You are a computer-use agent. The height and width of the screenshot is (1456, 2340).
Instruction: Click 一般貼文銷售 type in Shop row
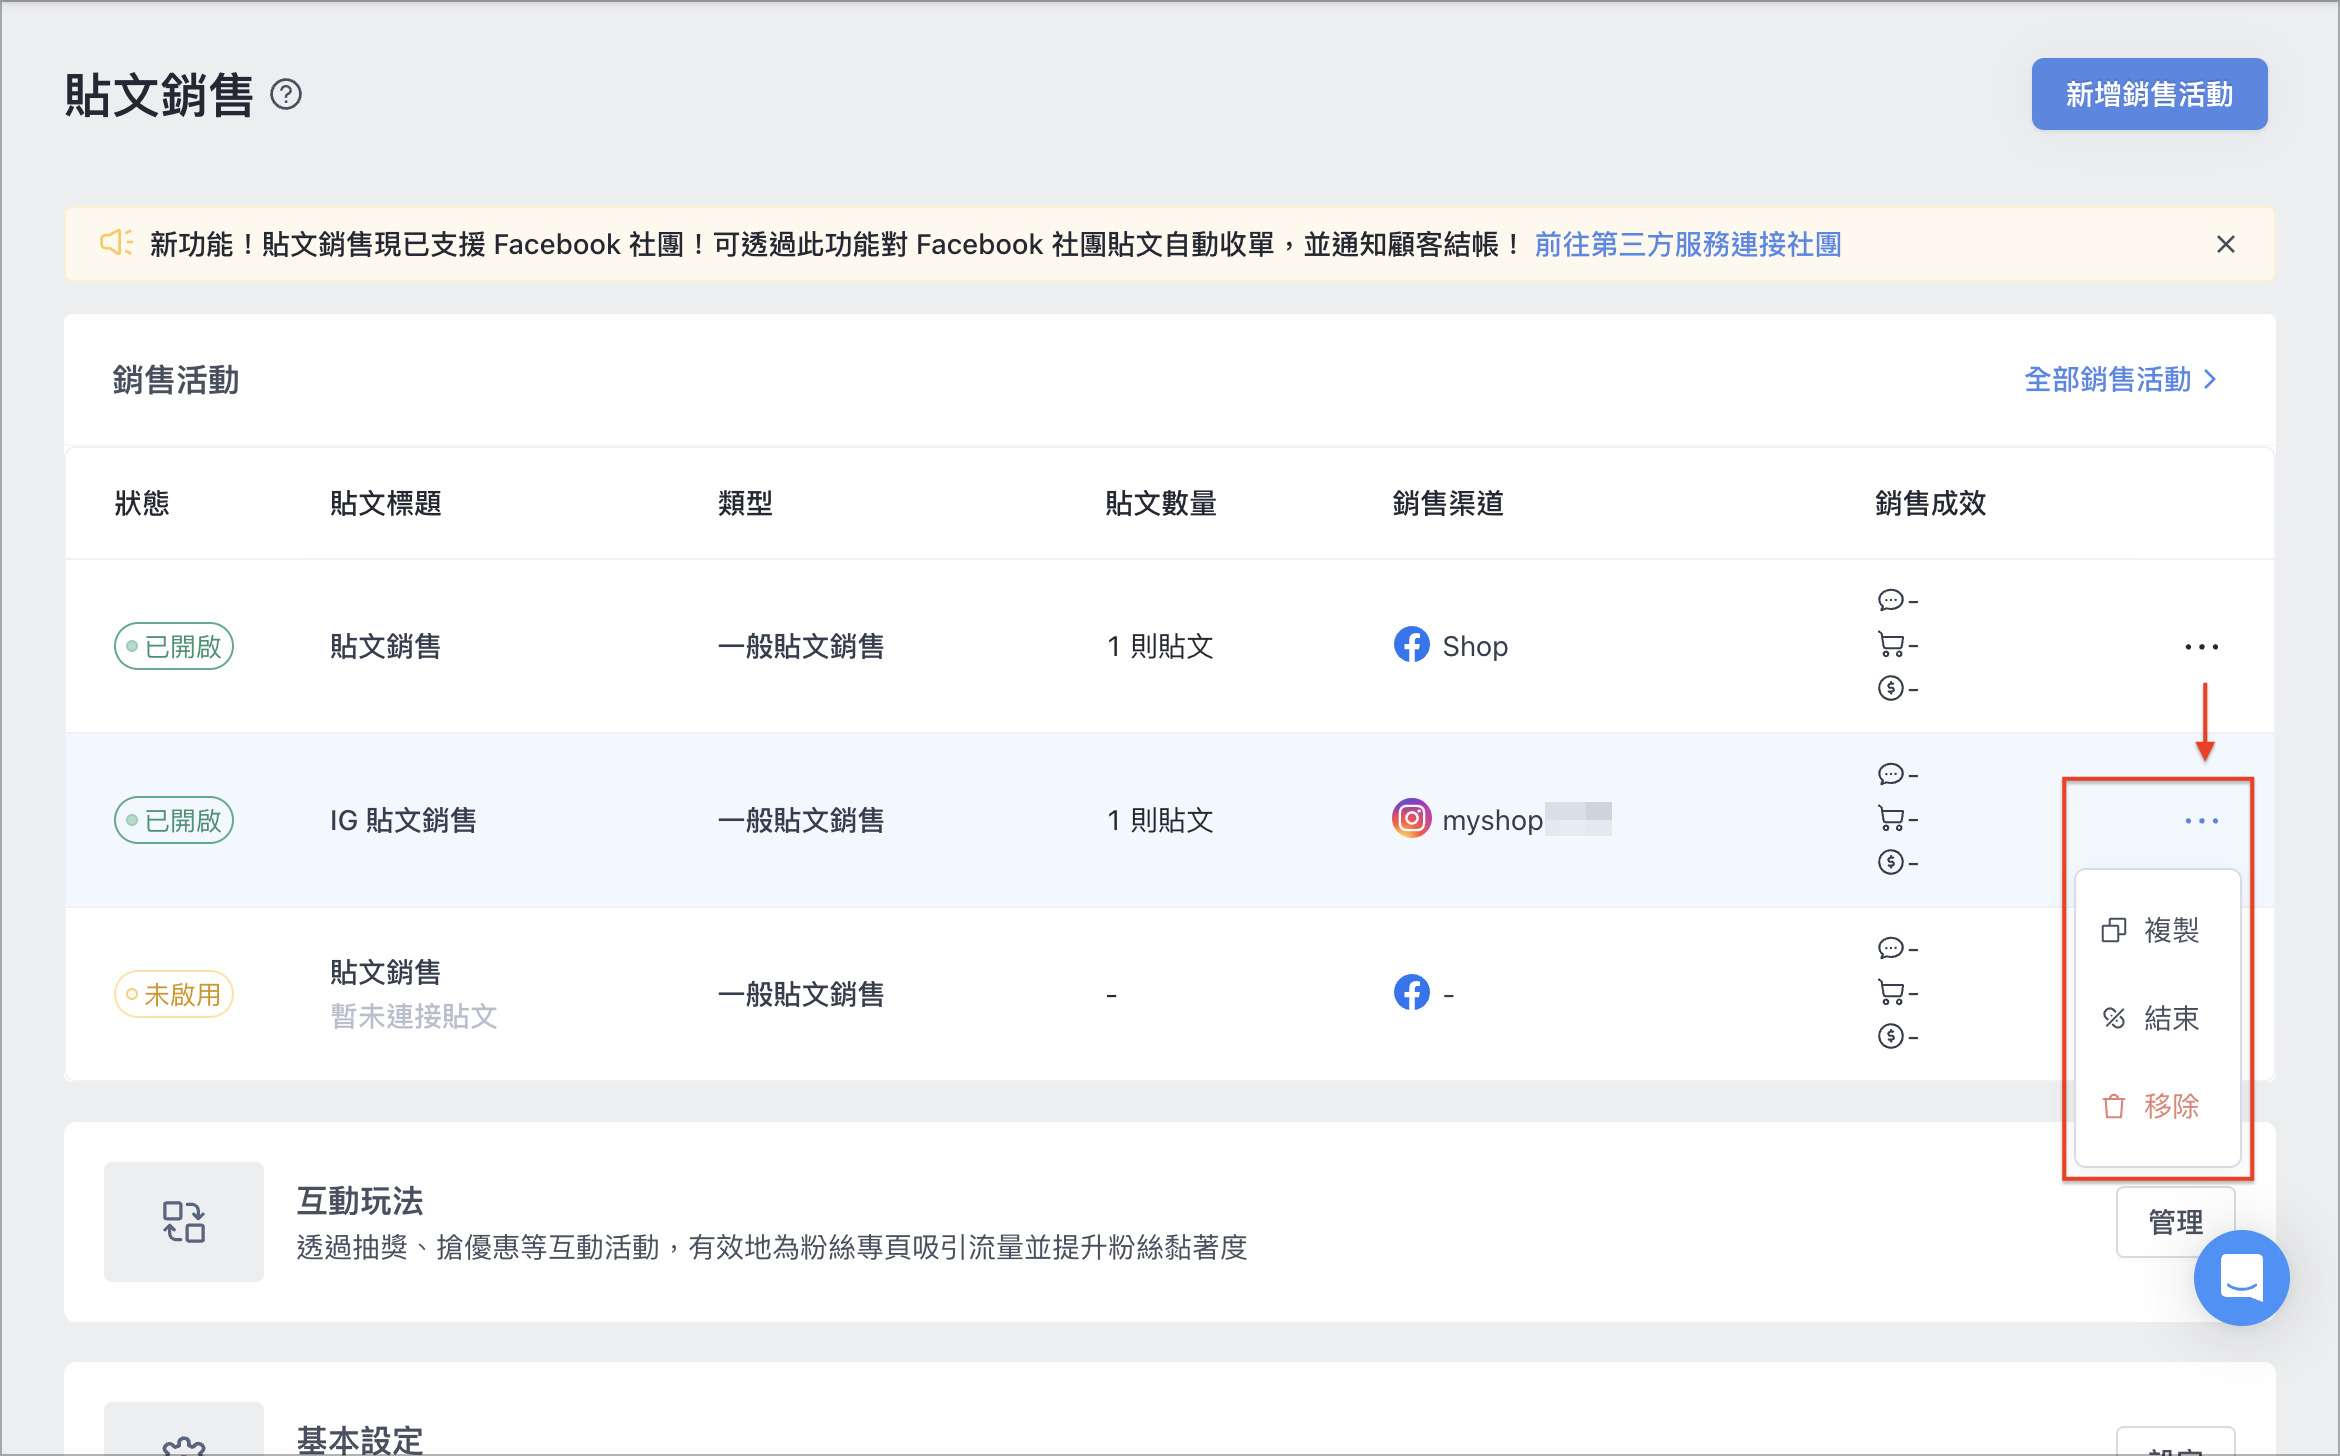click(802, 647)
